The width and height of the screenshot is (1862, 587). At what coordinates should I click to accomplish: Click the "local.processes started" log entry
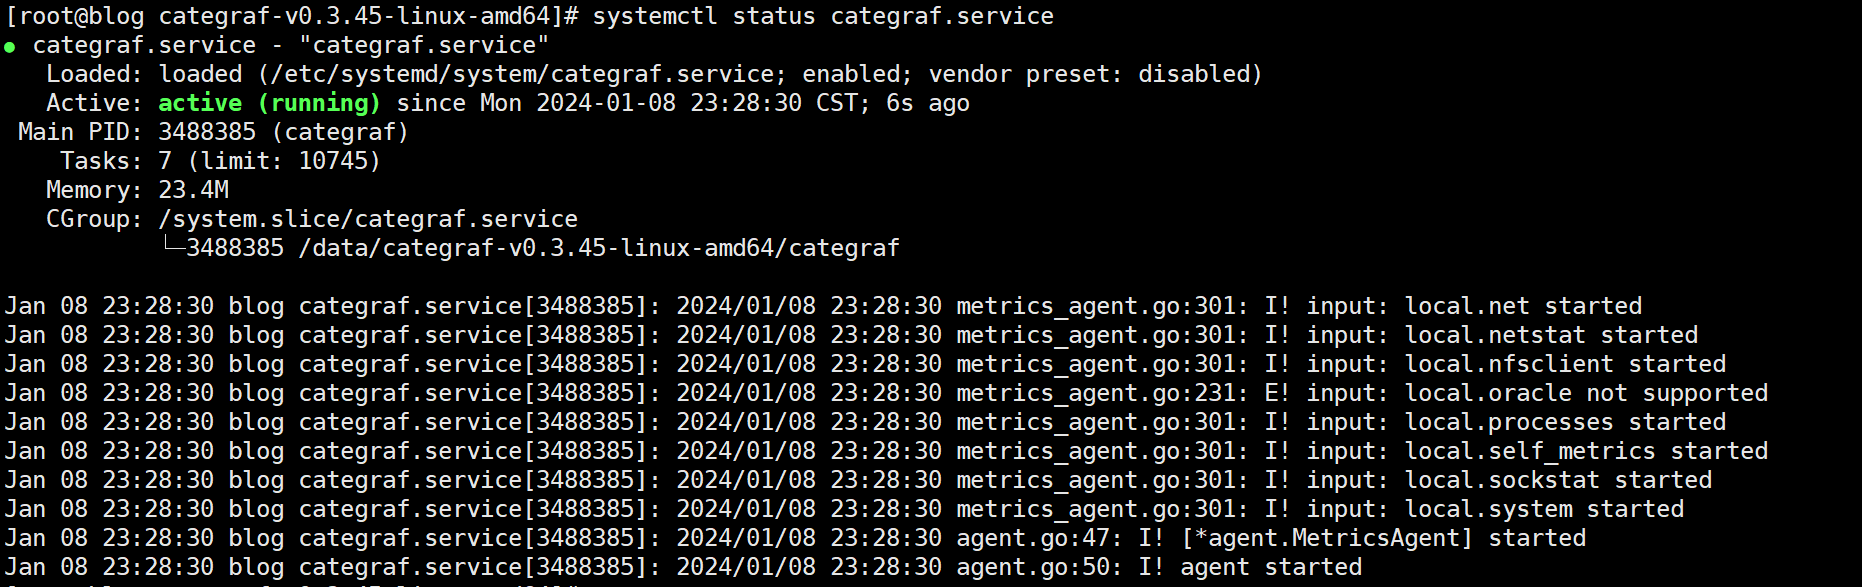pos(1566,422)
